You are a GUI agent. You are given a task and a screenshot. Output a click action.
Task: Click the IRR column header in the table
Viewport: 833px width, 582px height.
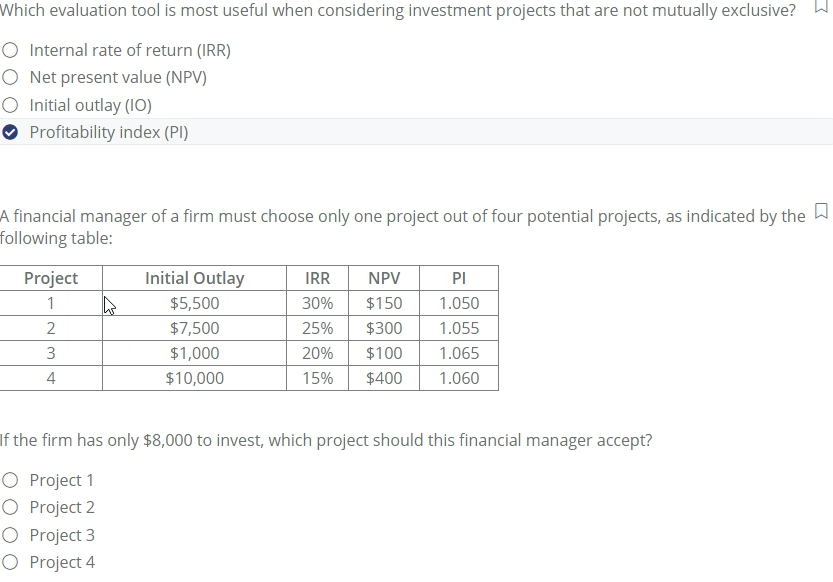coord(317,277)
